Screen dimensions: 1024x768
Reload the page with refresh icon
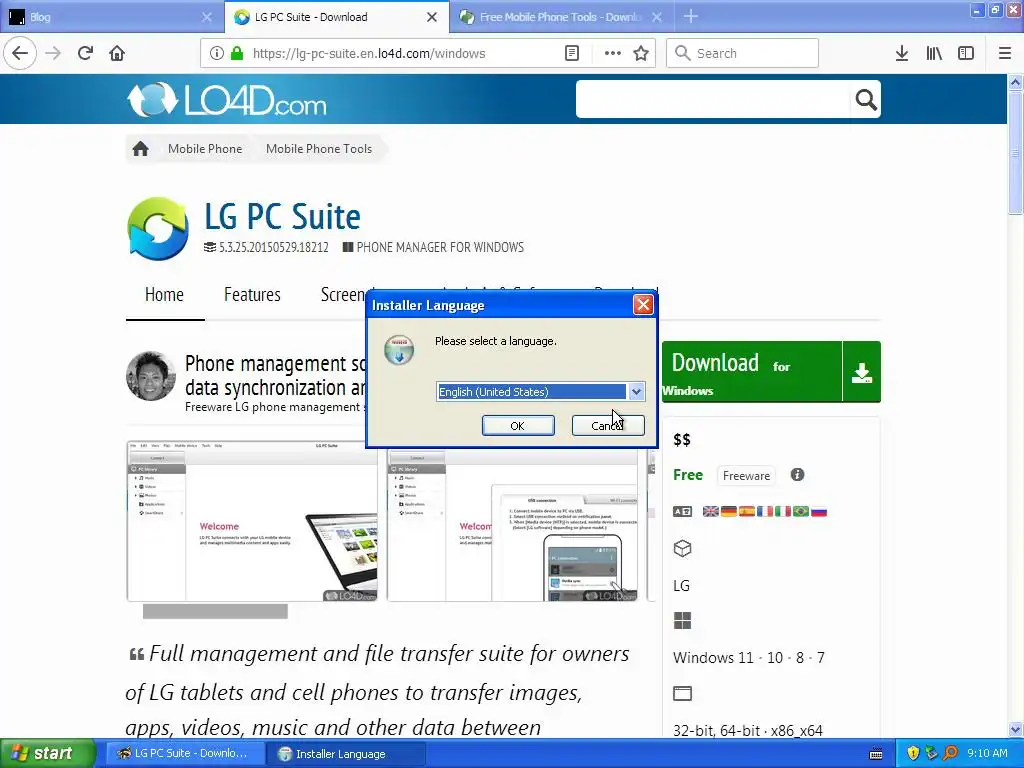85,53
